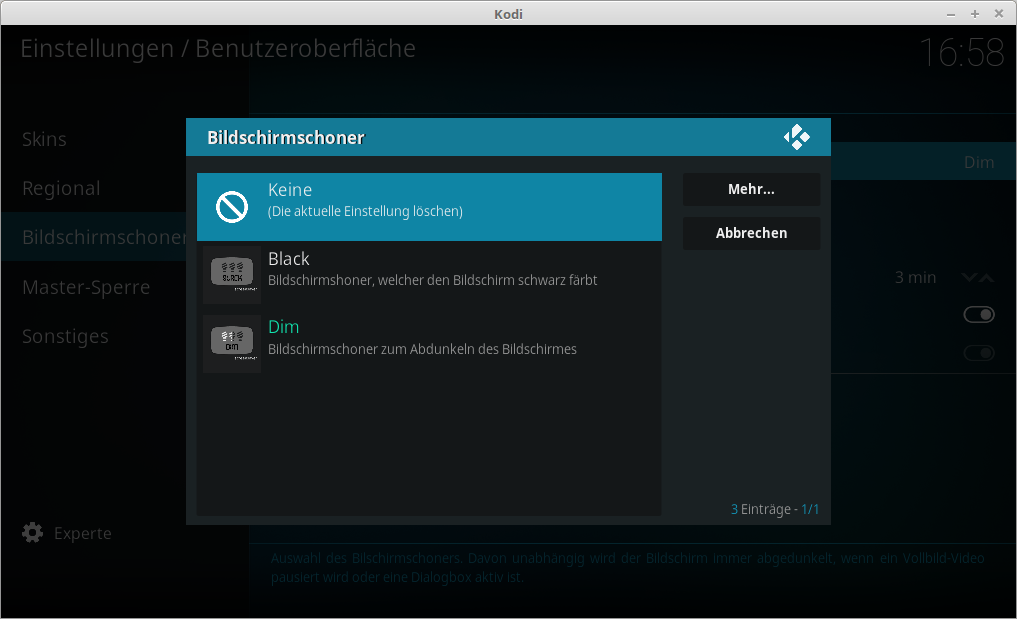Screen dimensions: 1017x619
Task: Click the Black screensaver thumbnail icon
Action: (232, 275)
